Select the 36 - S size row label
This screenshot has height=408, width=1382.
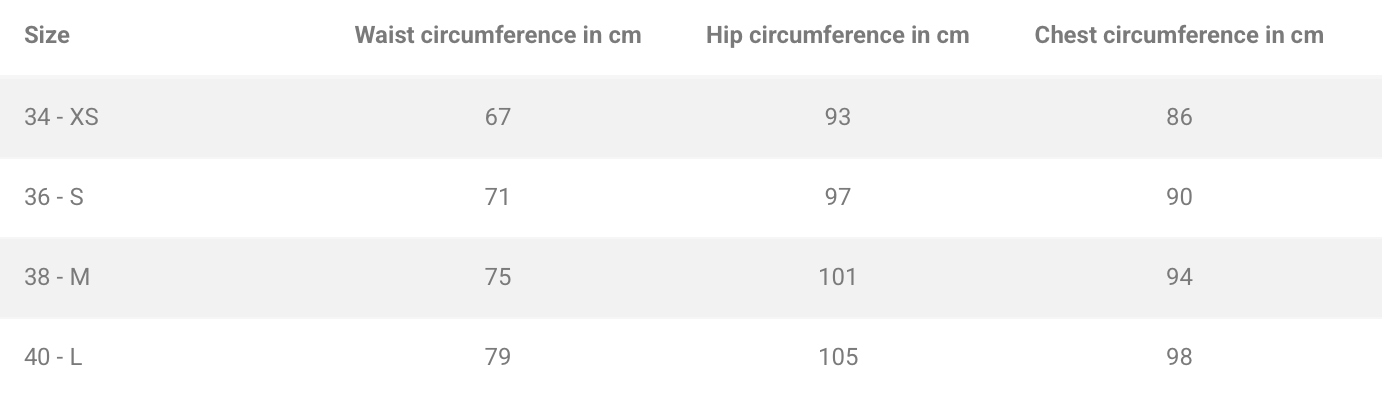pyautogui.click(x=54, y=197)
